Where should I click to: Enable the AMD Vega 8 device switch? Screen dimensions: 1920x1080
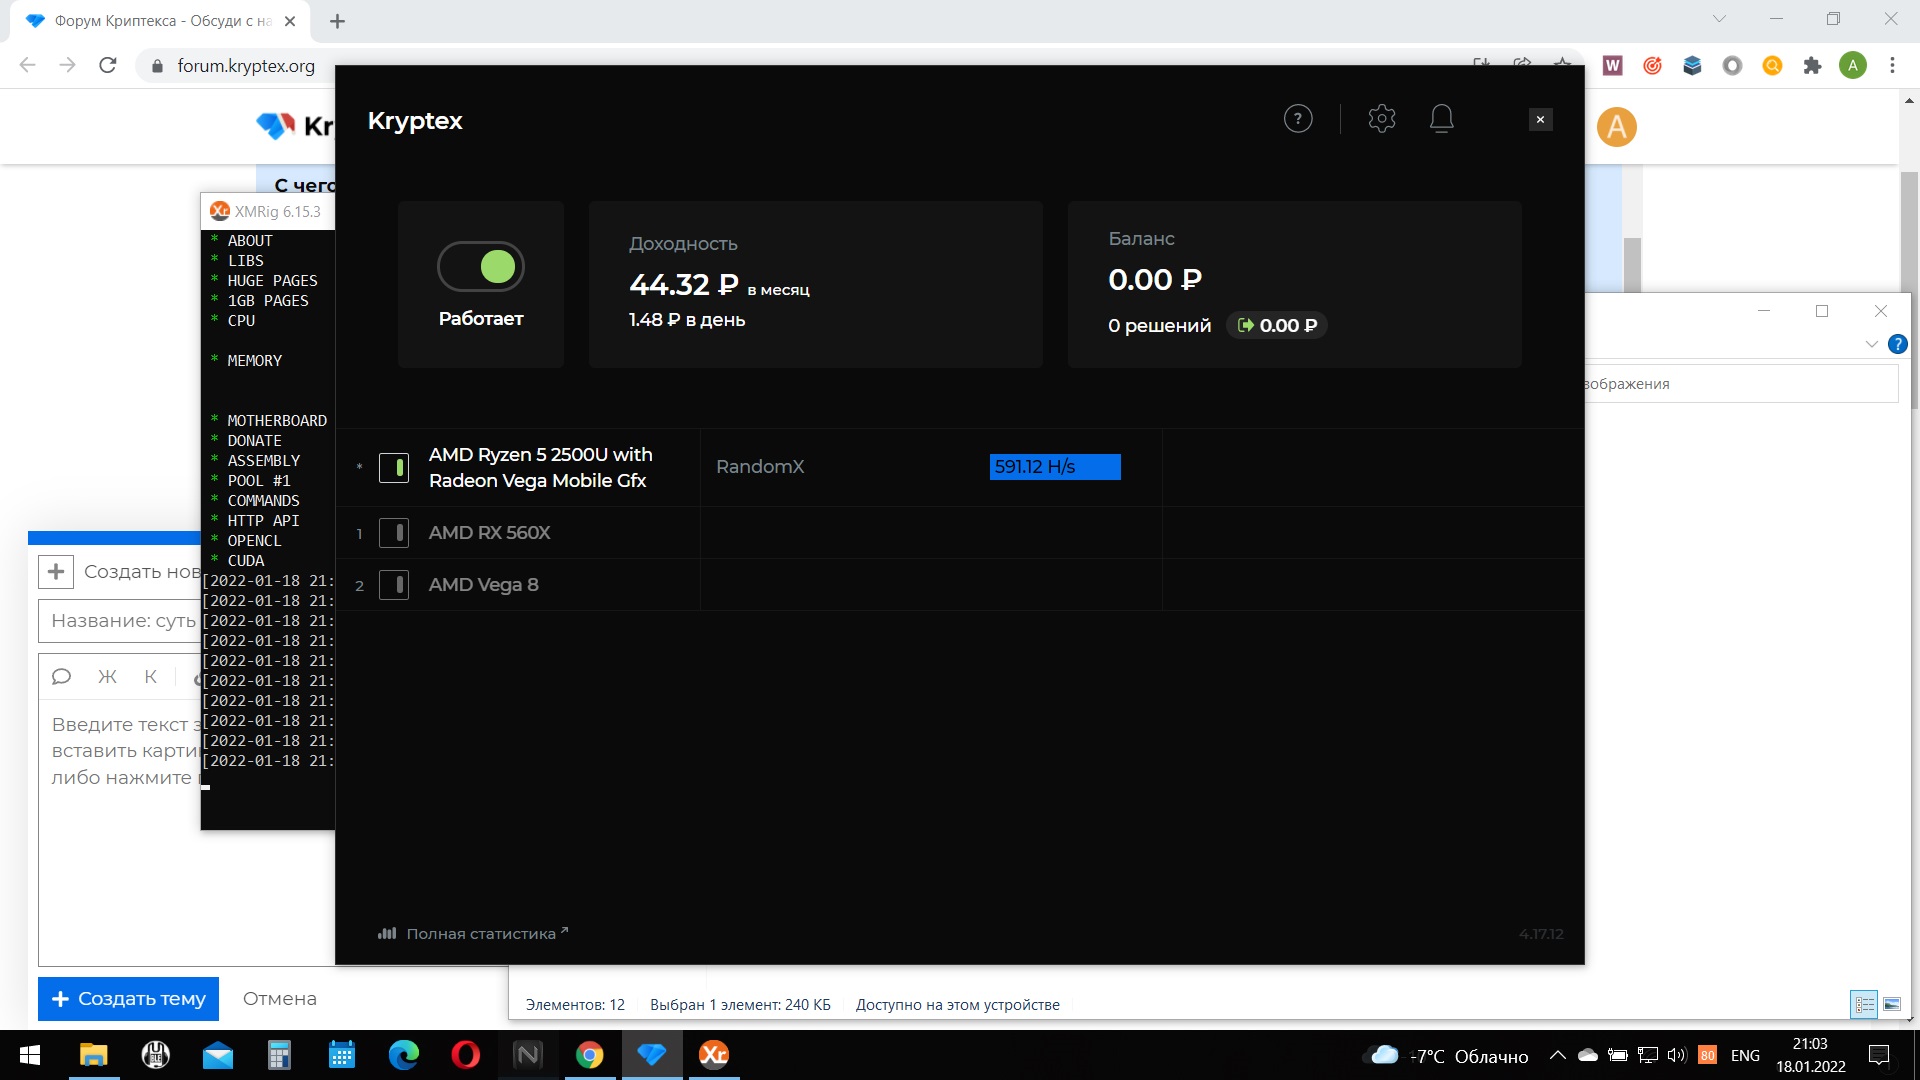pos(394,584)
